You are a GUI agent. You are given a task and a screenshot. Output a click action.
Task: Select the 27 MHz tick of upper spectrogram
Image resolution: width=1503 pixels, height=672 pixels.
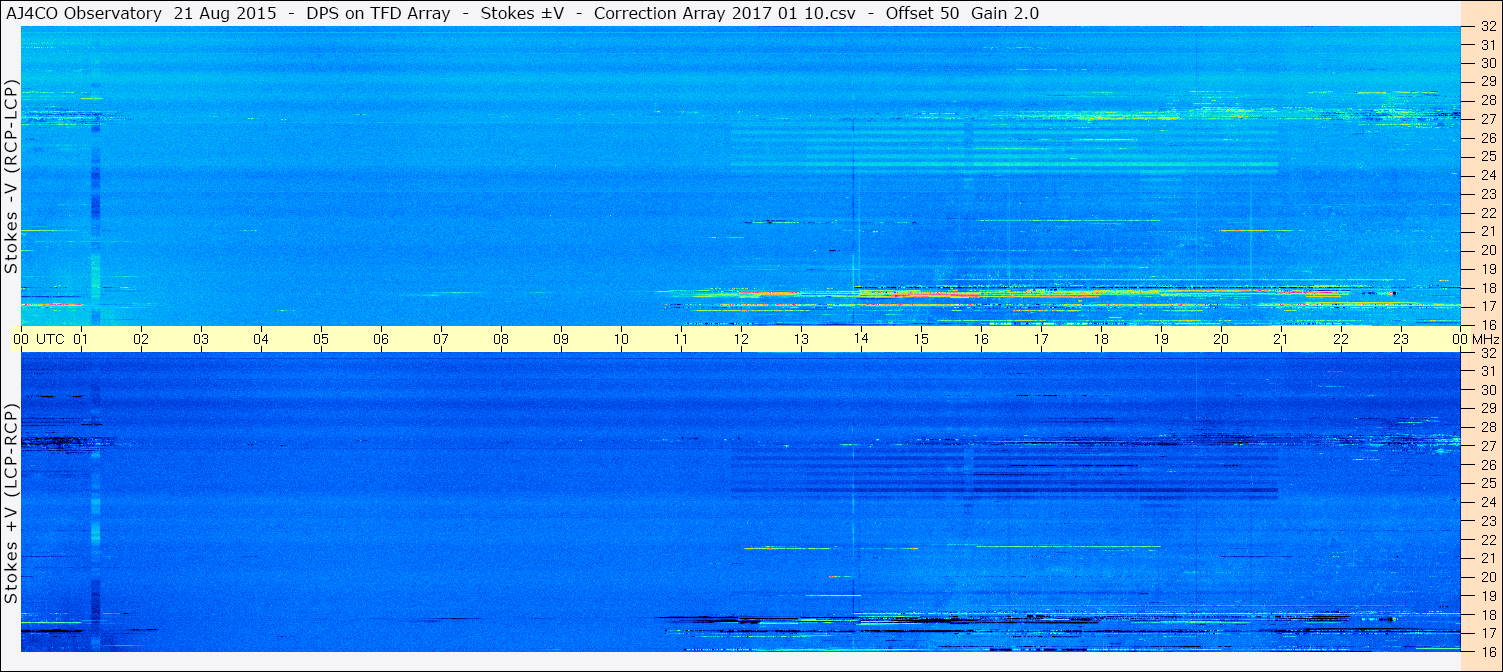click(1487, 119)
